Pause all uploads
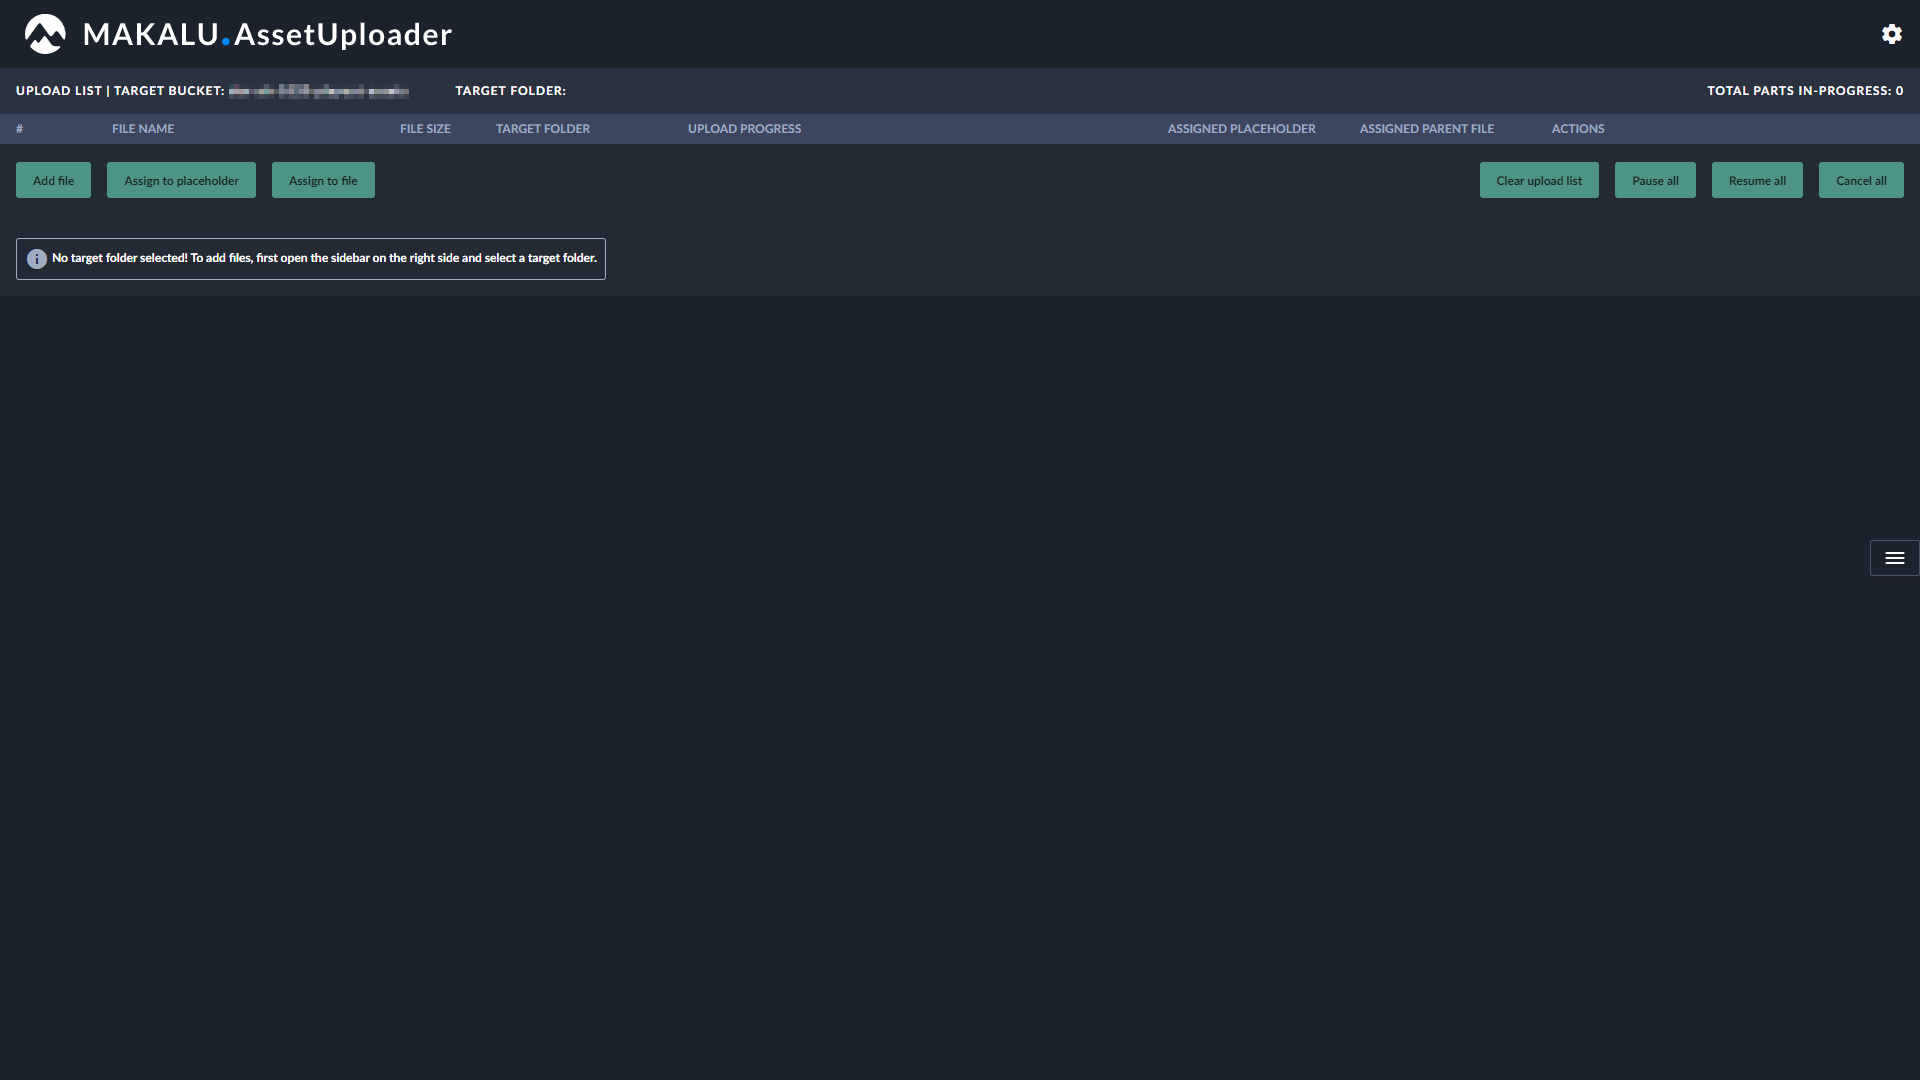This screenshot has height=1080, width=1920. (1655, 180)
